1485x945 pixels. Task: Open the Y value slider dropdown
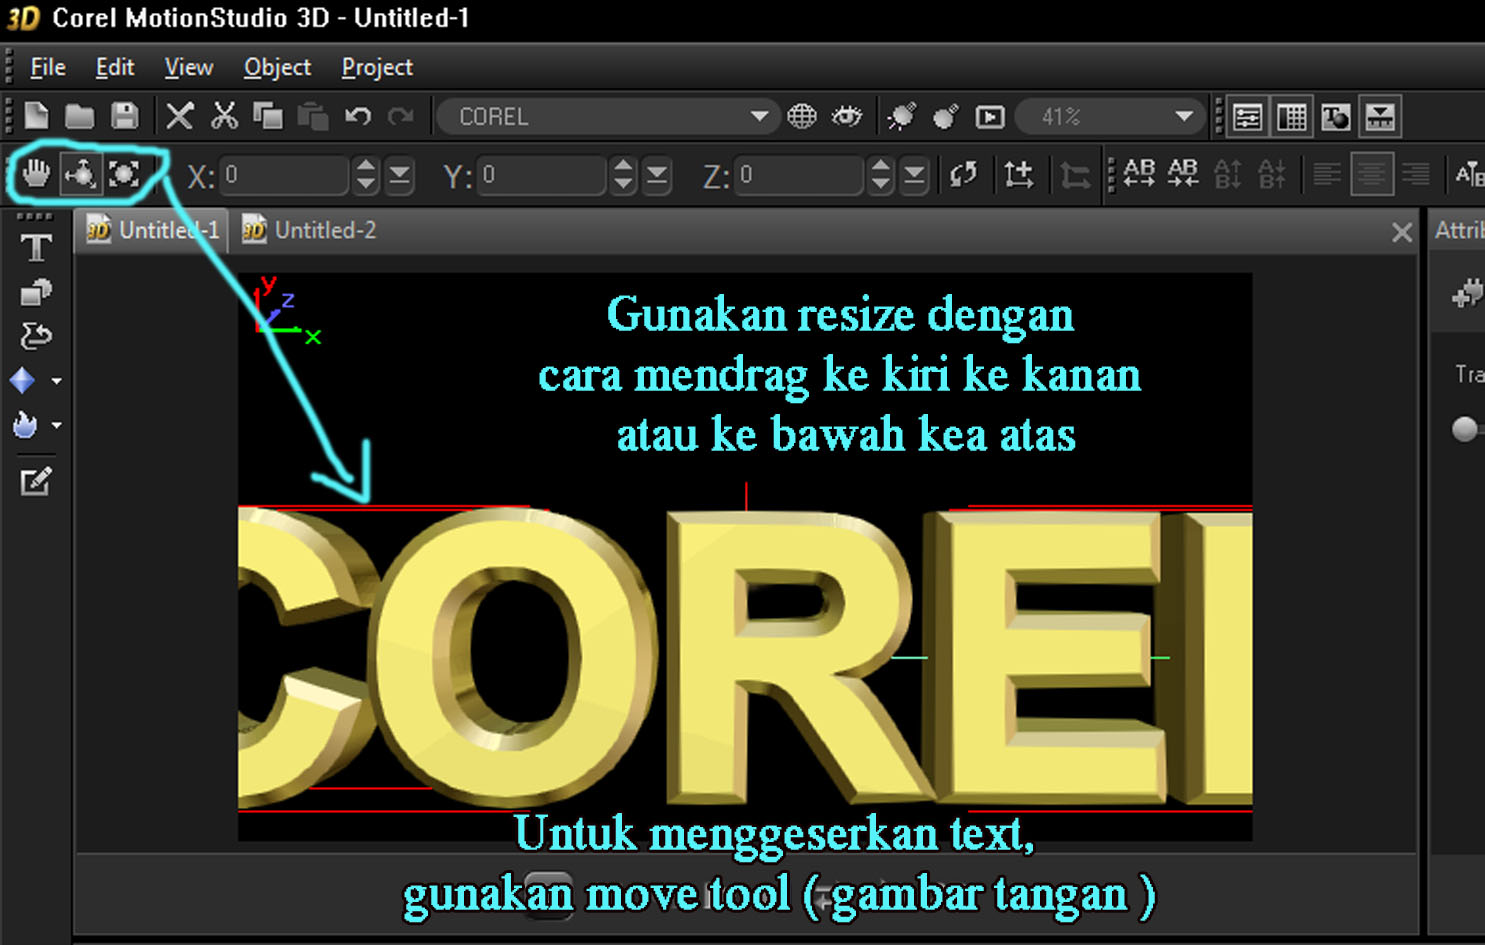tap(657, 176)
